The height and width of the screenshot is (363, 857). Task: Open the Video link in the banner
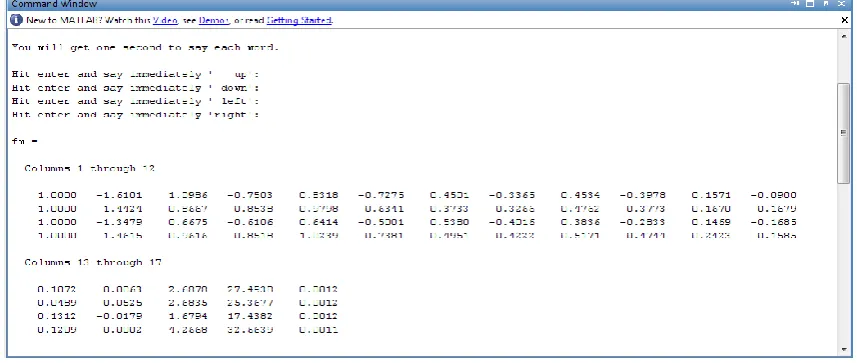(x=165, y=20)
